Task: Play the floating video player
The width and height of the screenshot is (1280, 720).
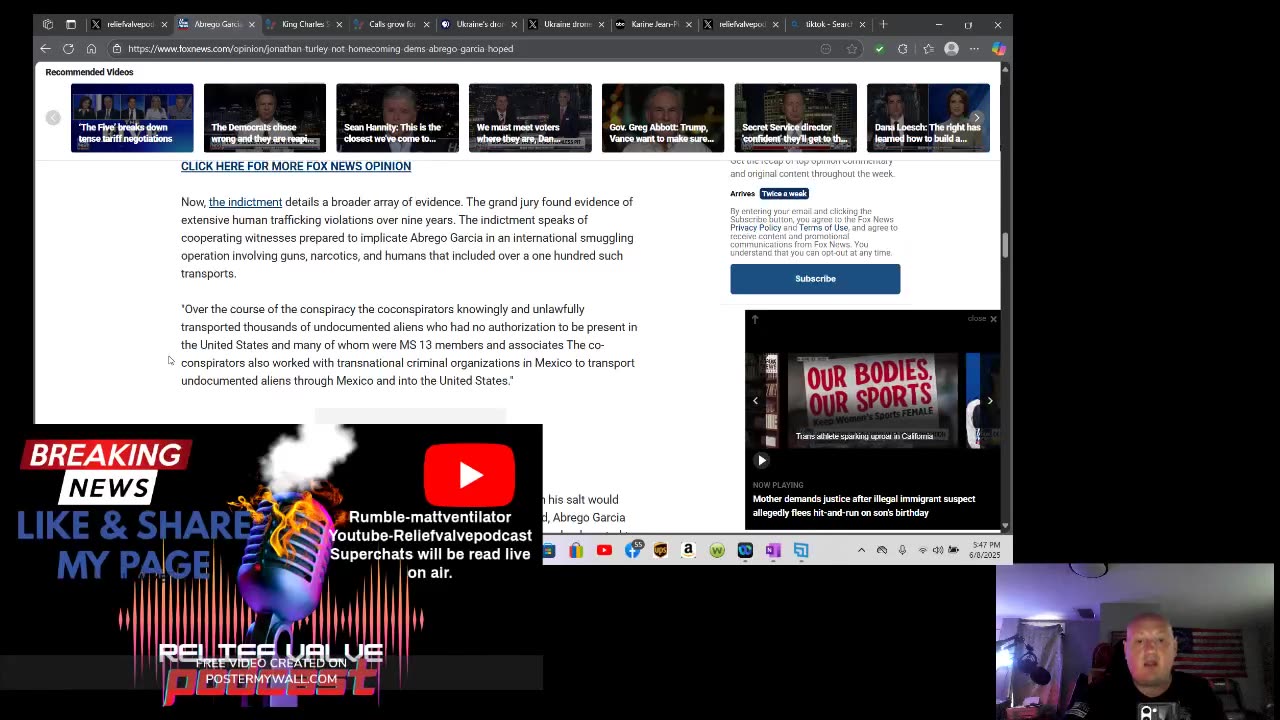Action: point(761,461)
